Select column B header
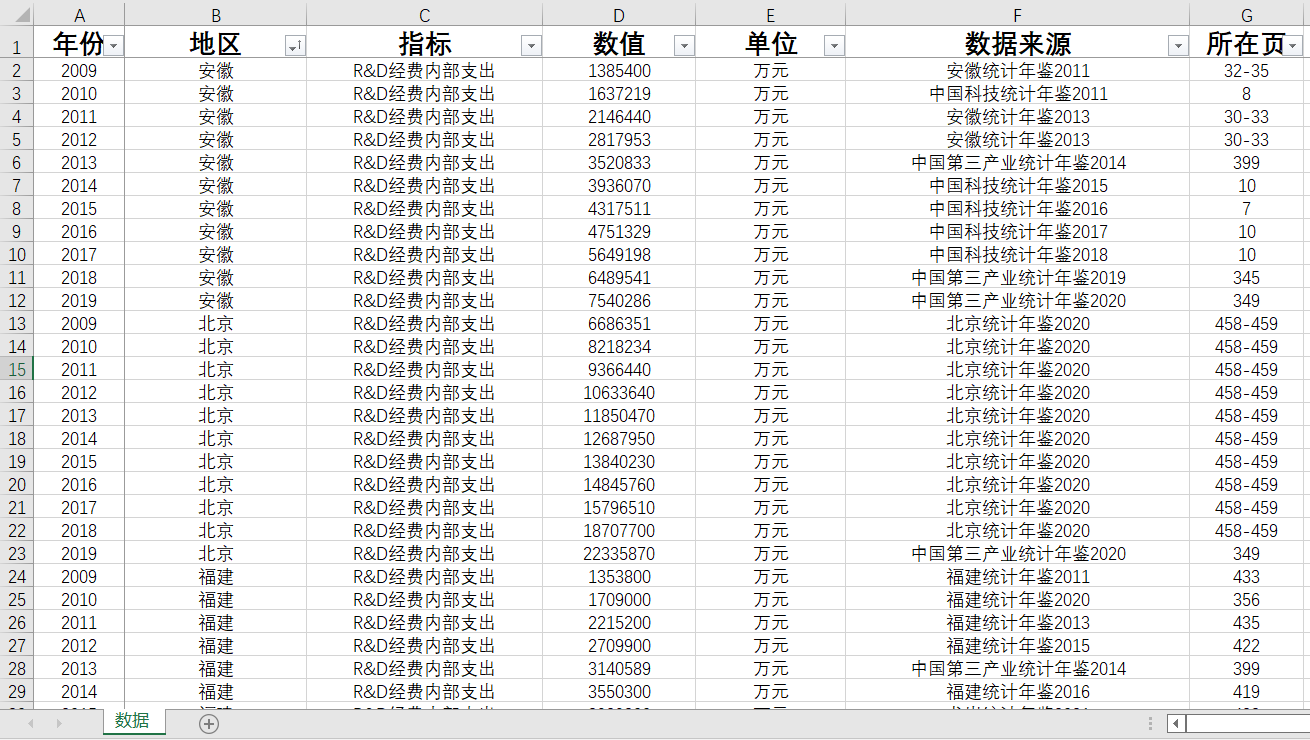This screenshot has width=1310, height=740. tap(216, 15)
